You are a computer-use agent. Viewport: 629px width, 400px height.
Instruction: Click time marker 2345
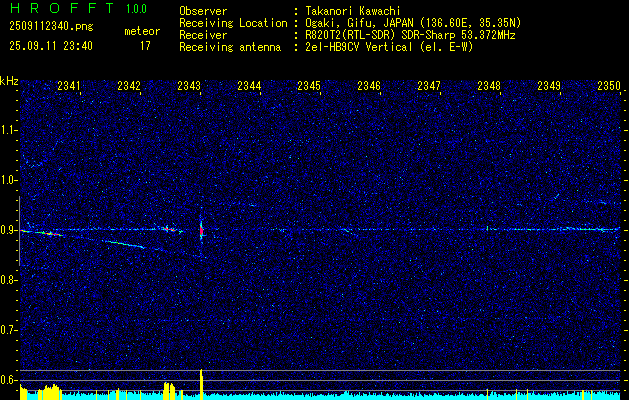(309, 86)
